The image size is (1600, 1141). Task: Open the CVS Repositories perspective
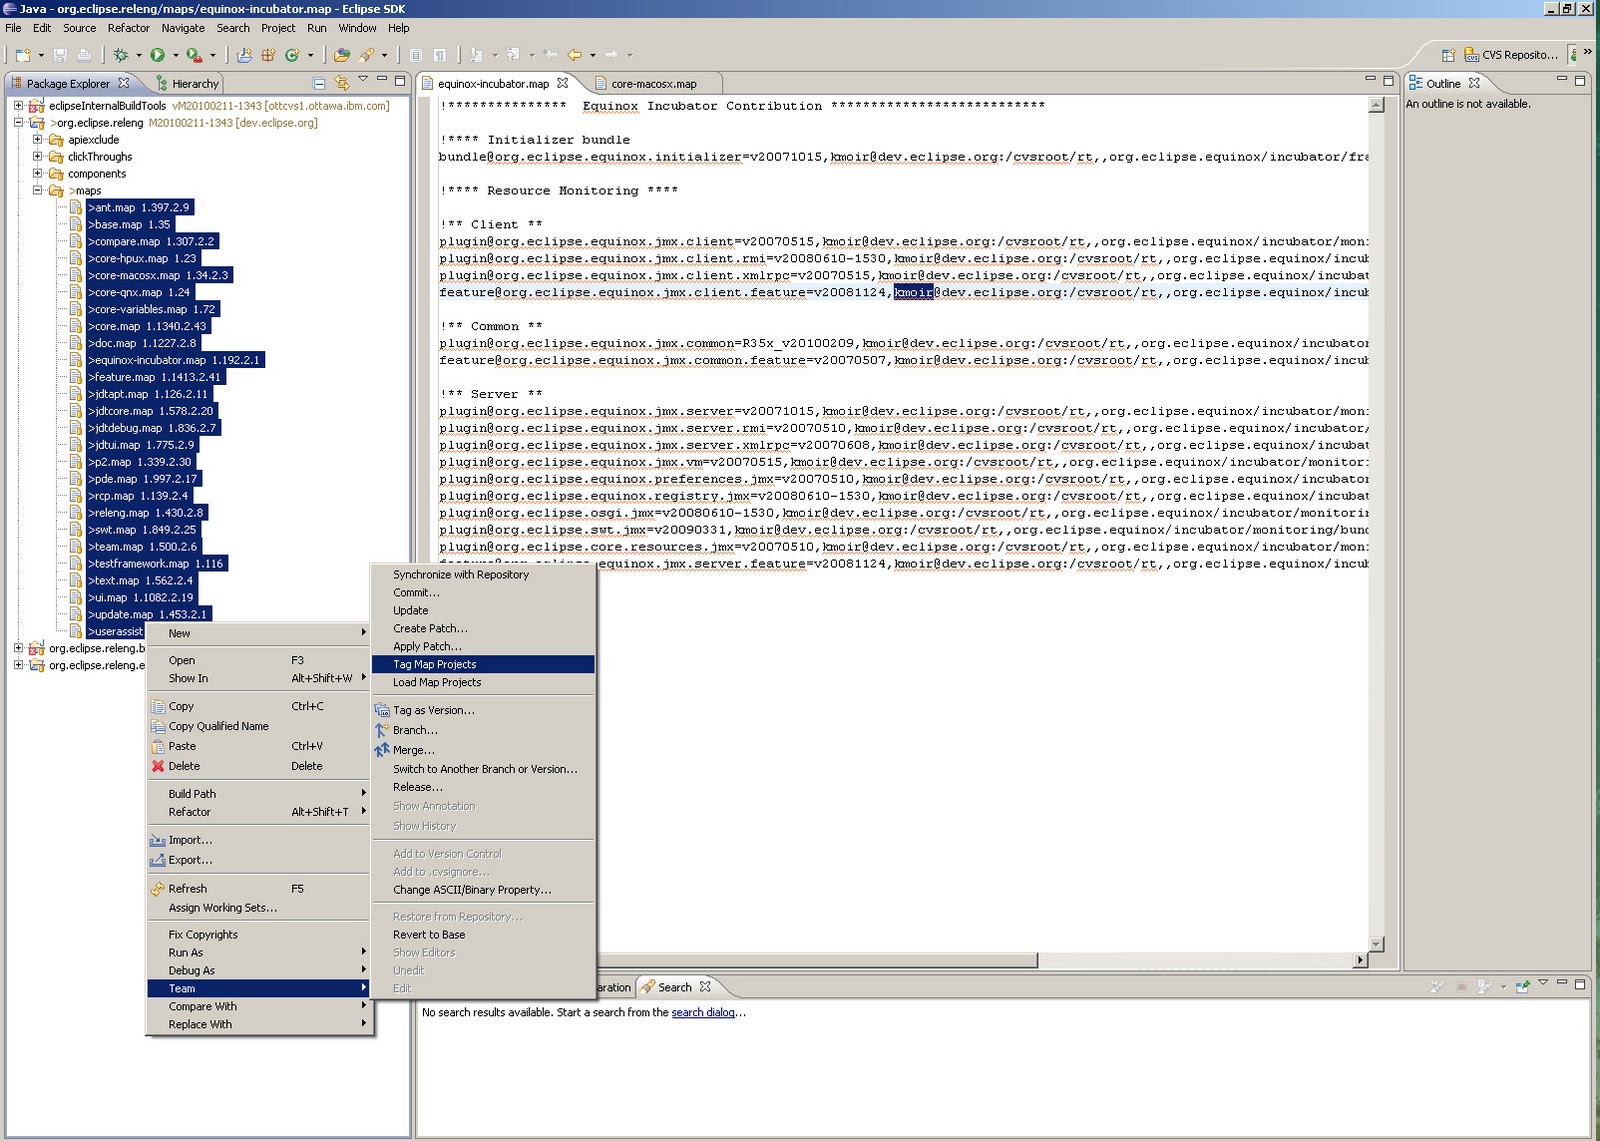[1510, 55]
